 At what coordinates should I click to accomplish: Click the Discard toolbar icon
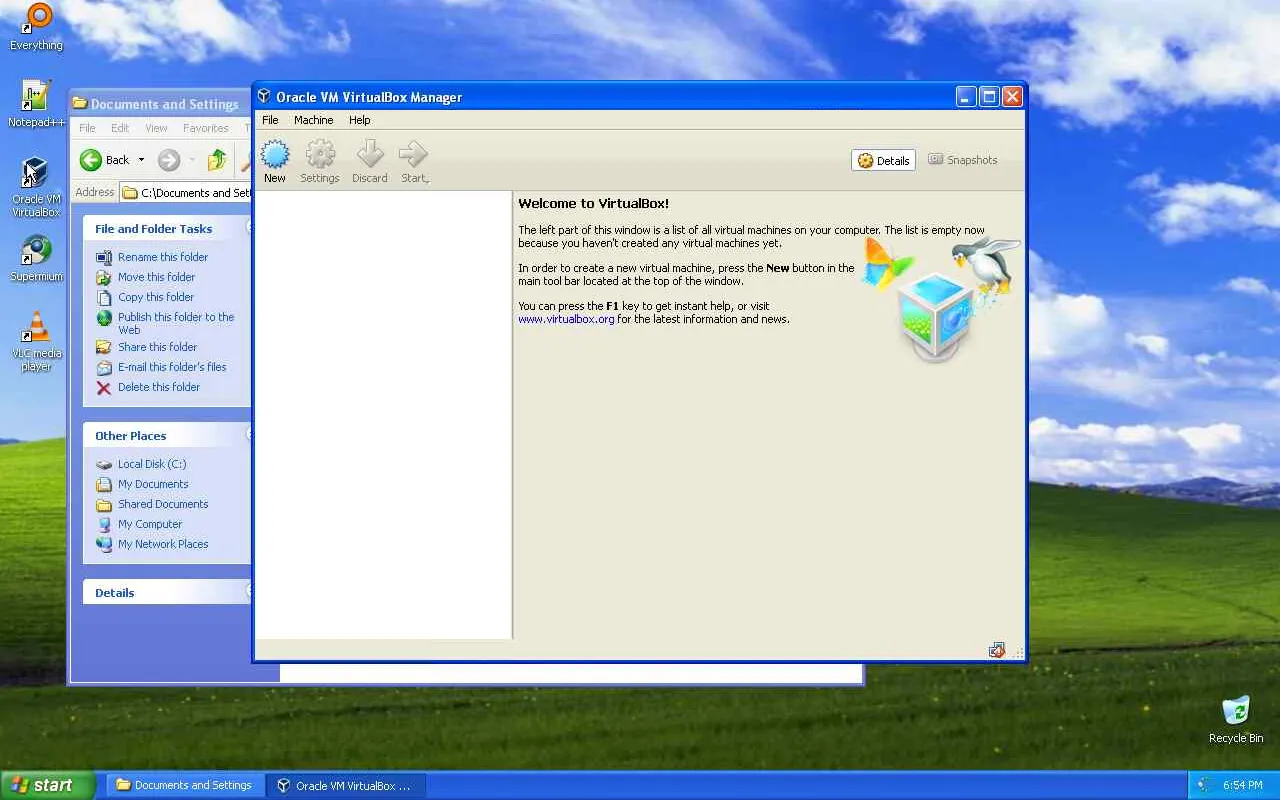[369, 161]
